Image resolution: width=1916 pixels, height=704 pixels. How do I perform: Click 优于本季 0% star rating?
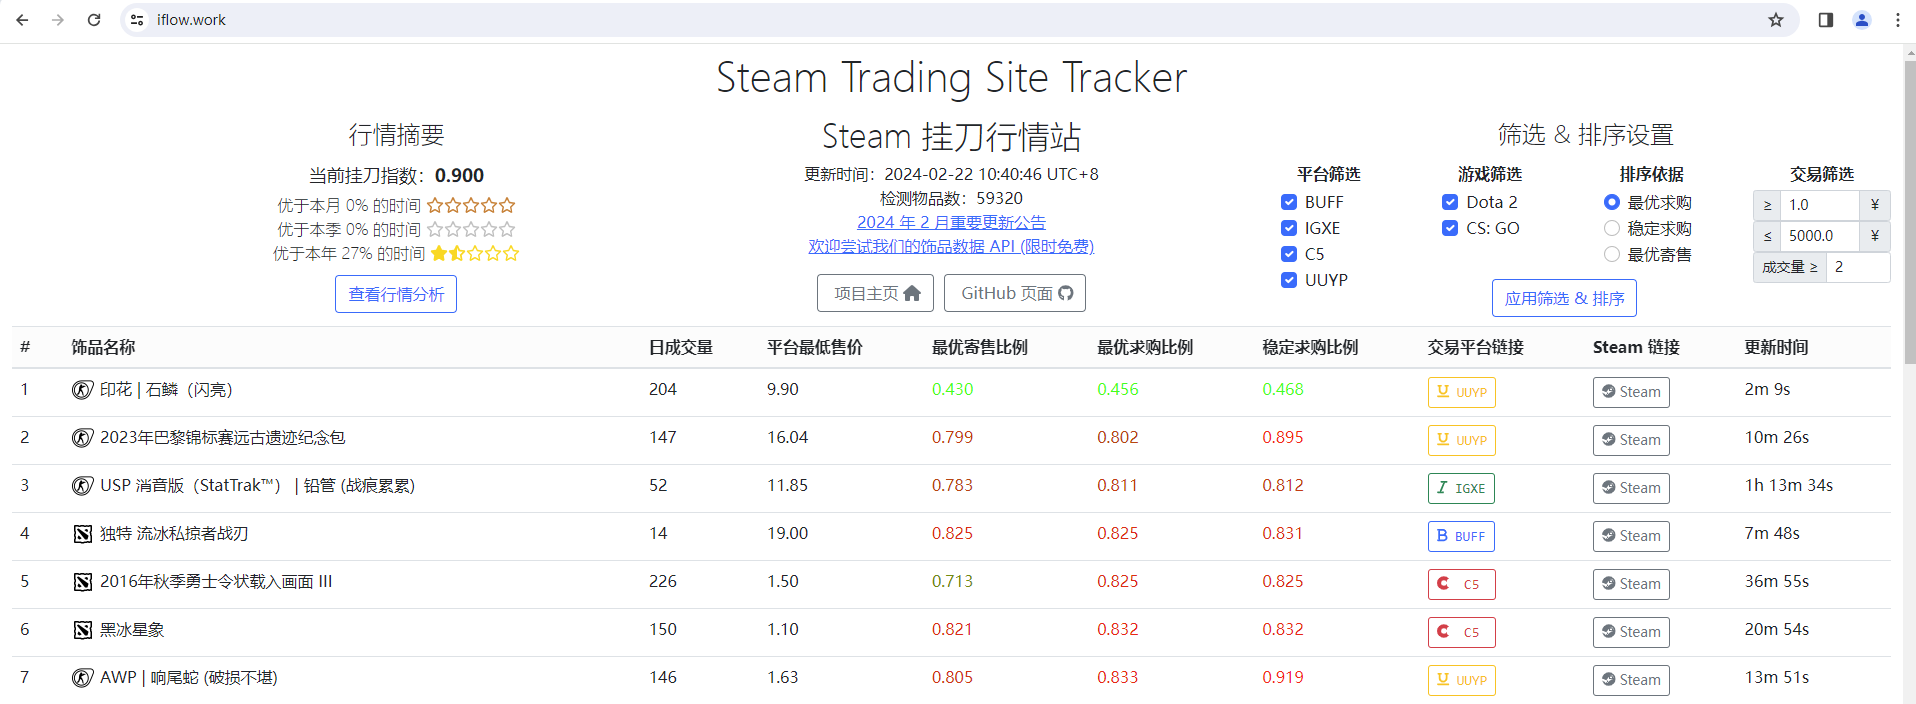pyautogui.click(x=471, y=230)
